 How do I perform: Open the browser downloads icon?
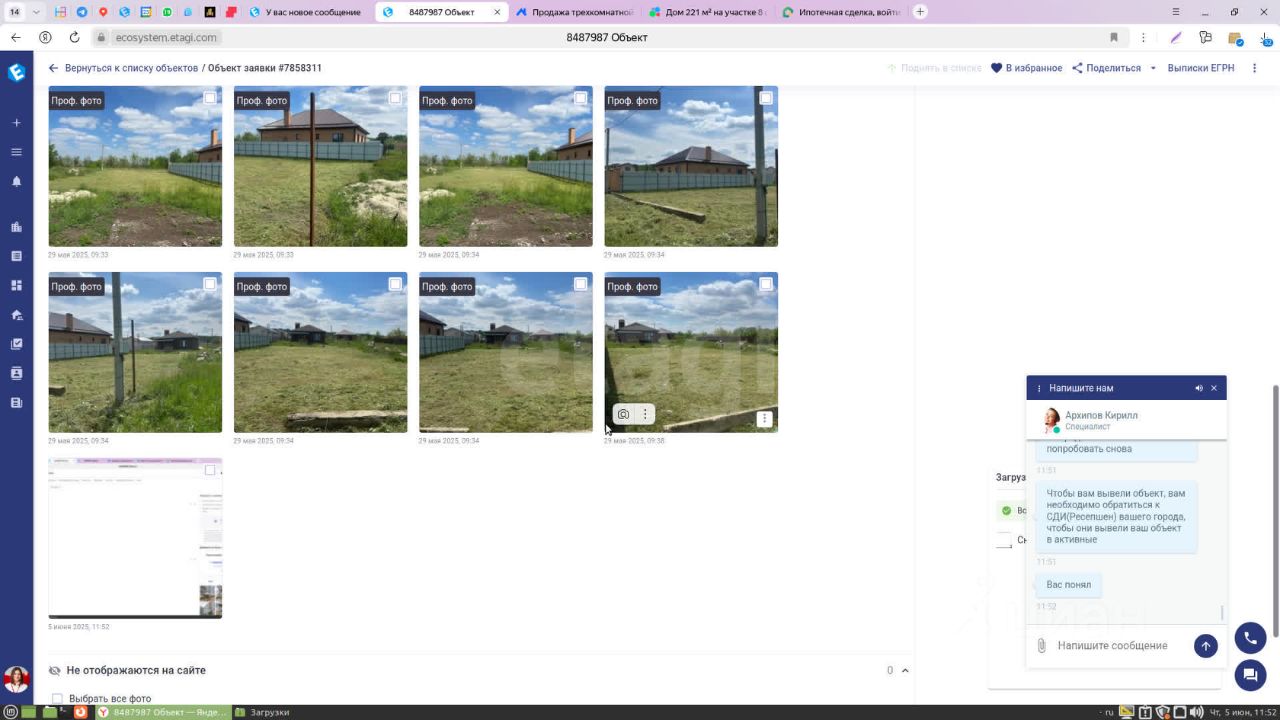pyautogui.click(x=1266, y=38)
